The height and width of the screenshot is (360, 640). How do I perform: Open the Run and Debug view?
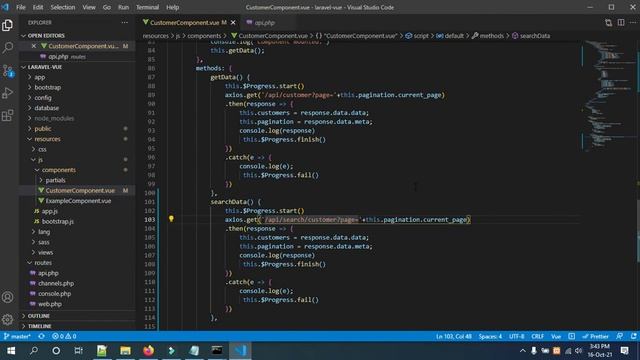8,93
